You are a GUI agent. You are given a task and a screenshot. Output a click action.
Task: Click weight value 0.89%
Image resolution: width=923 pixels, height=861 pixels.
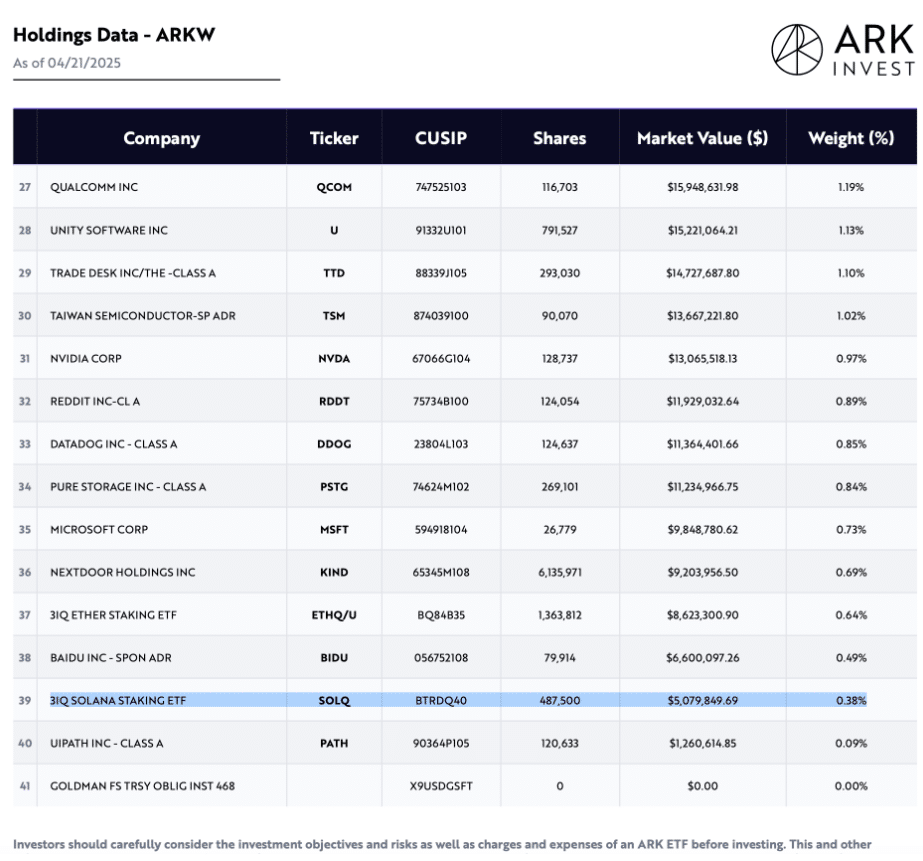851,401
